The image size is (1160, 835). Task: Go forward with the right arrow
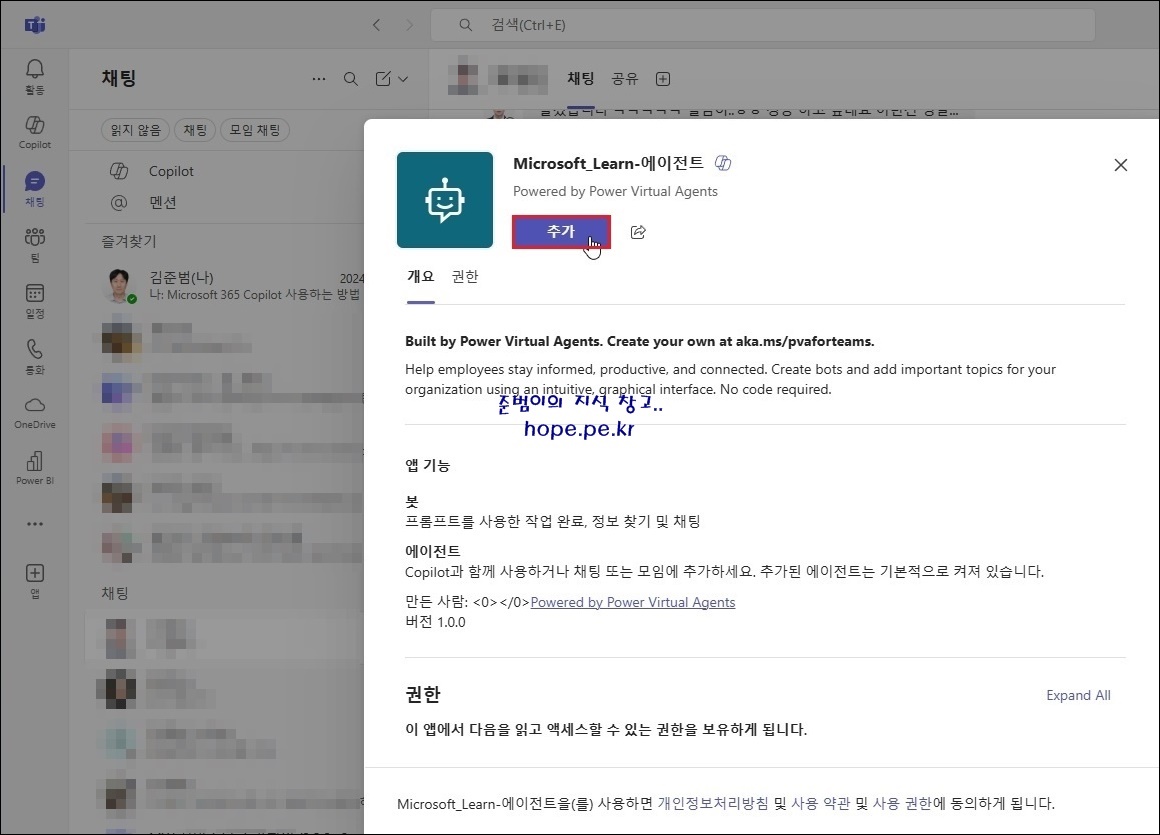[x=409, y=25]
